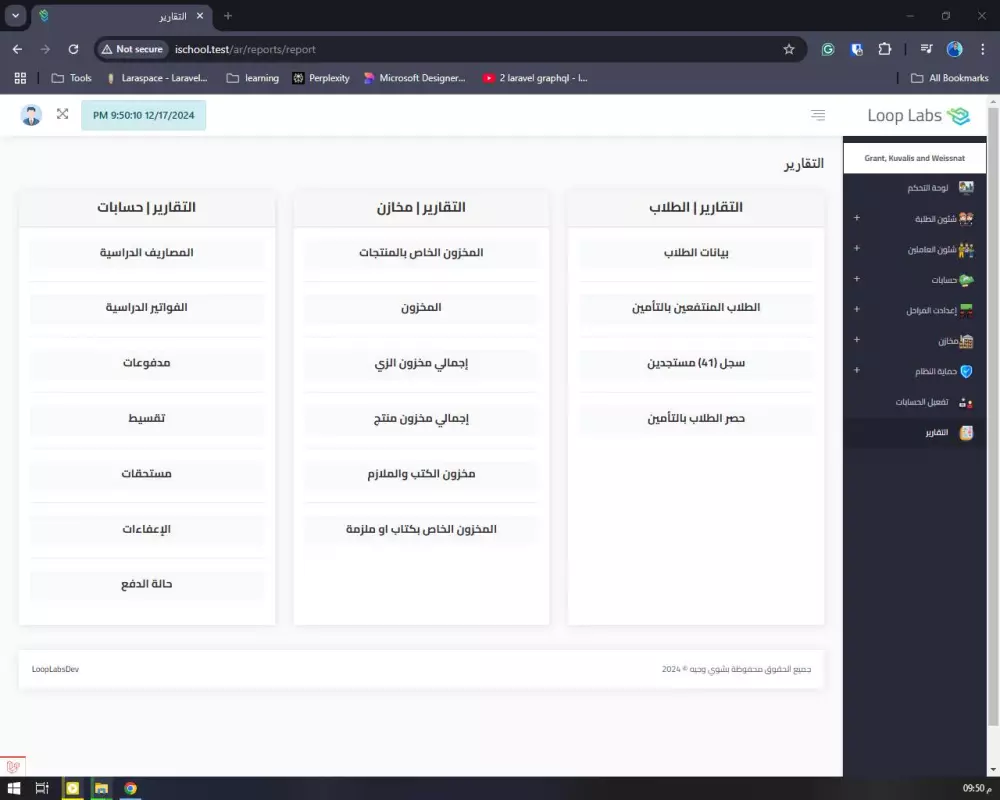Viewport: 1000px width, 800px height.
Task: Expand the حسابات accounts section with its plus
Action: 856,279
